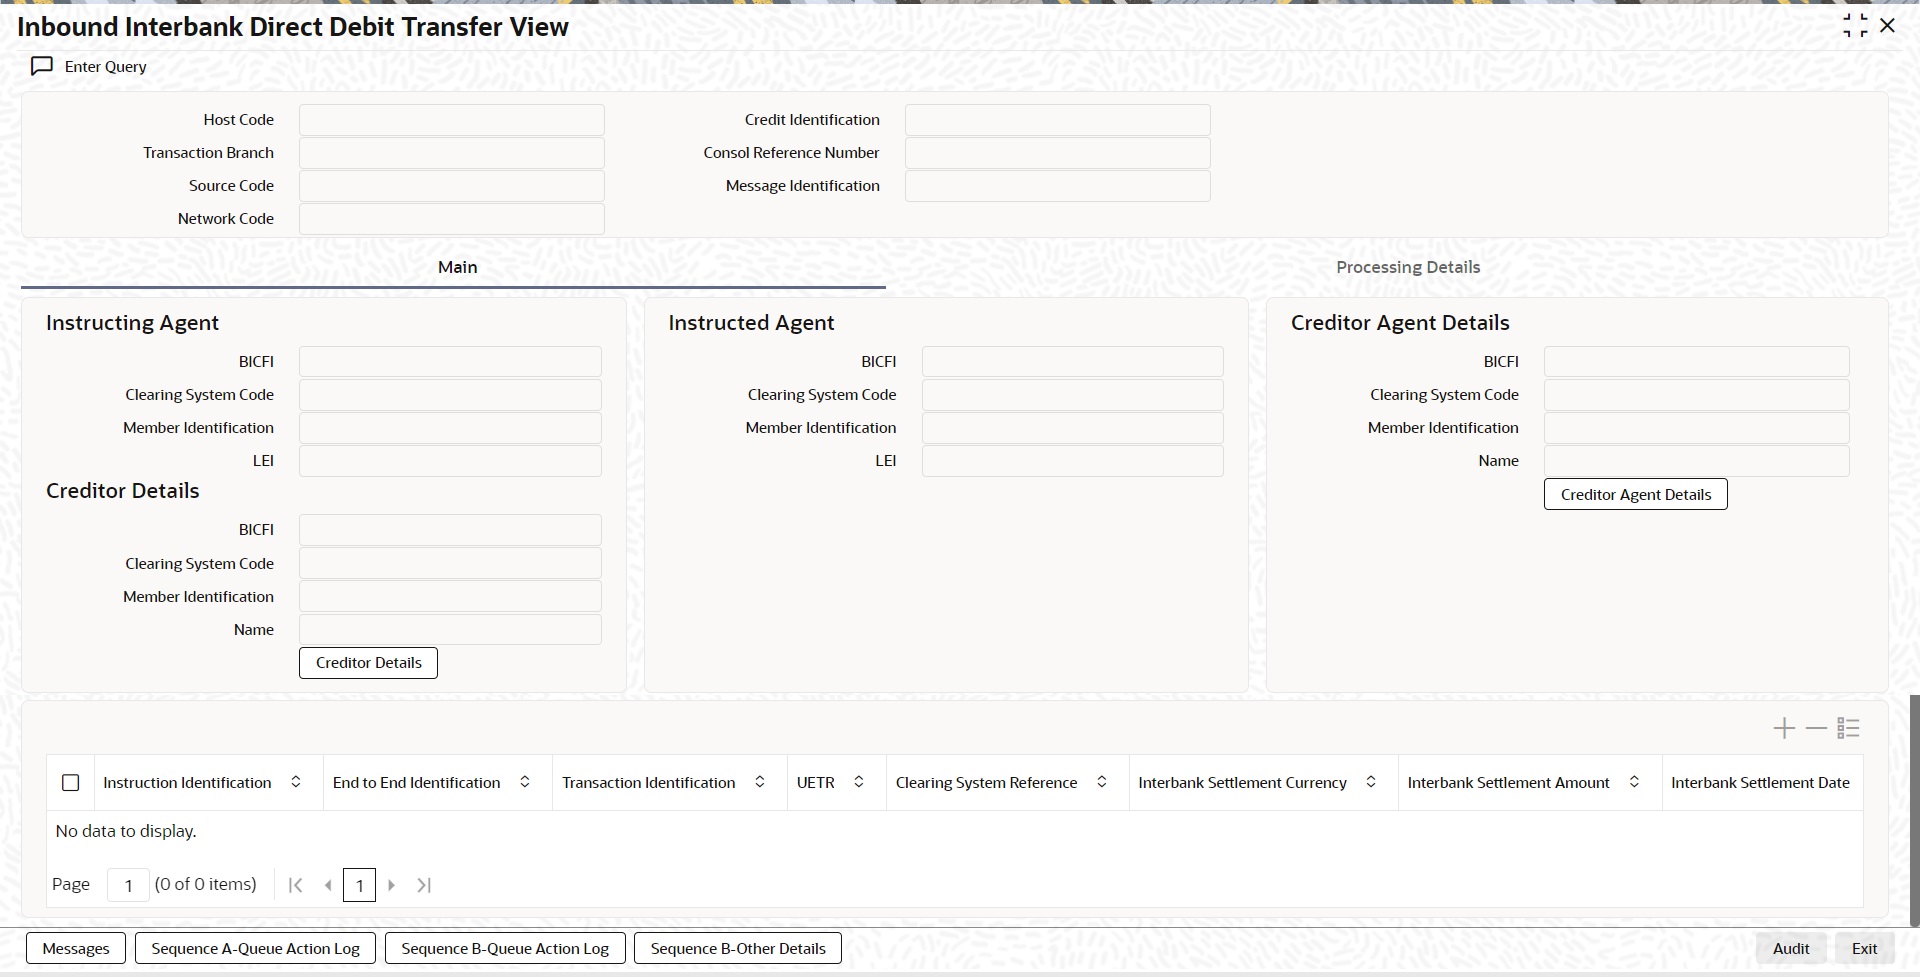Open Sequence A-Queue Action Log
1920x978 pixels.
coord(255,949)
